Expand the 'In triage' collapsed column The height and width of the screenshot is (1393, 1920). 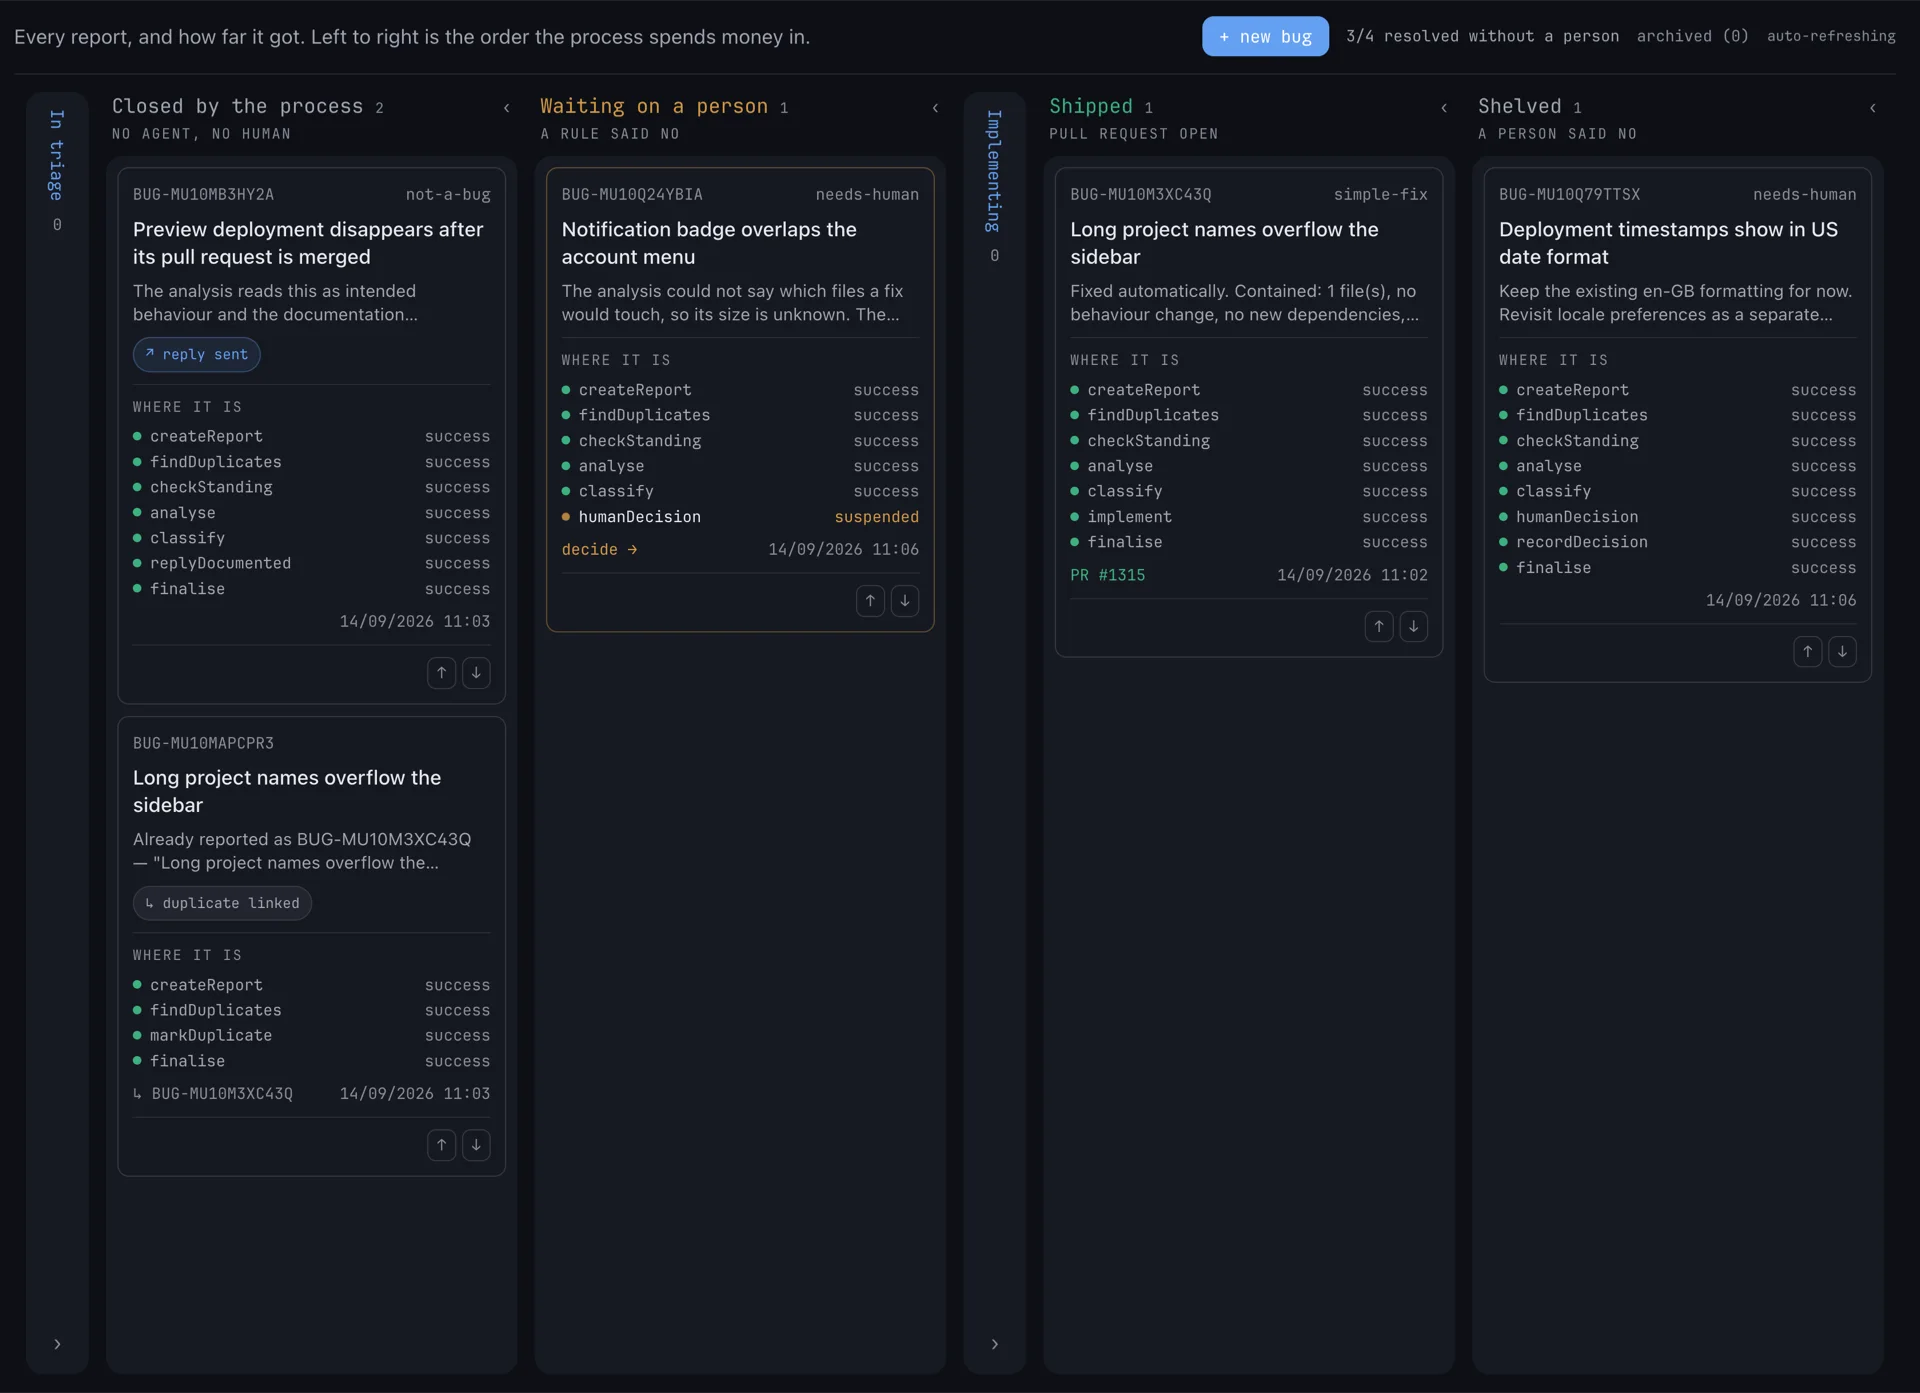tap(57, 1344)
